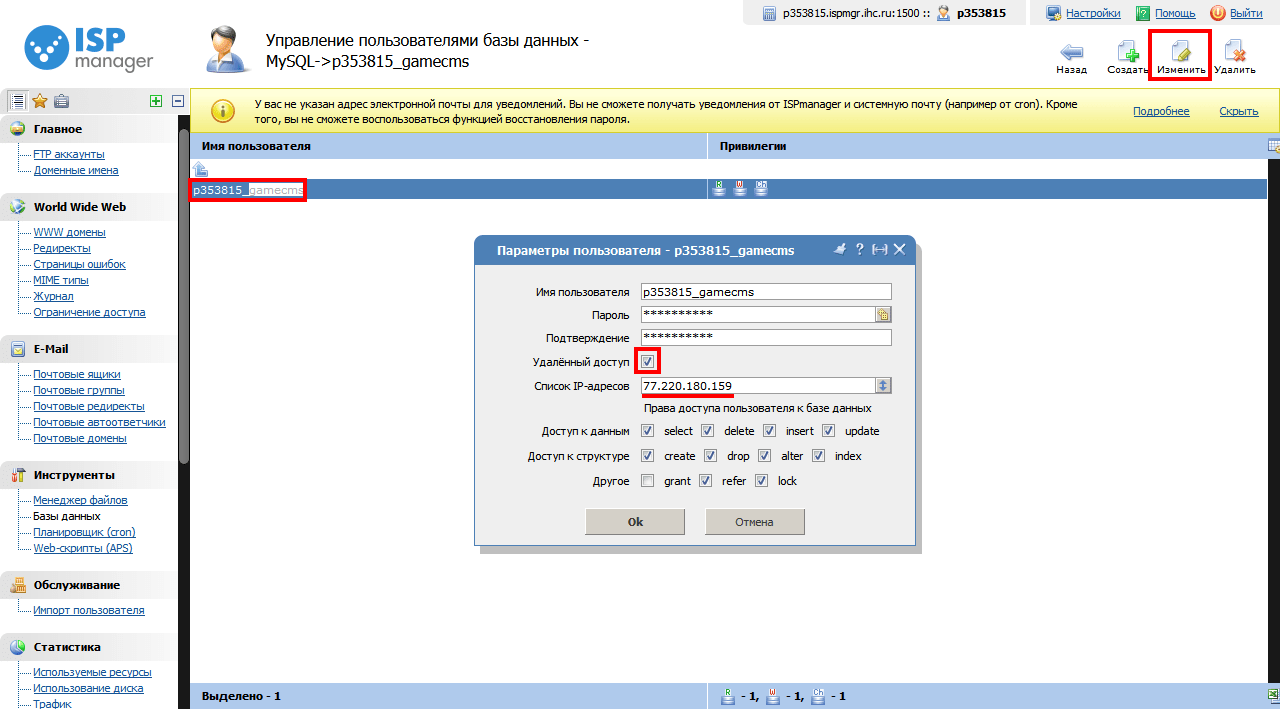Click the pin icon in dialog title bar

click(840, 250)
